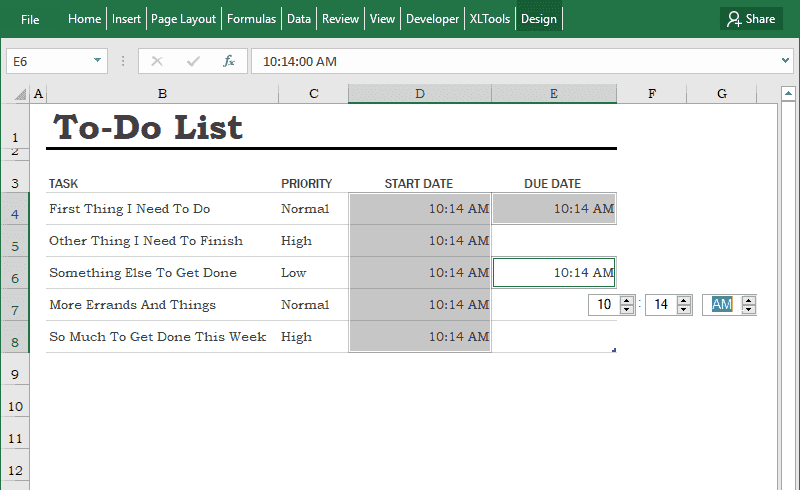Open the Review tab
The image size is (800, 490).
point(340,19)
